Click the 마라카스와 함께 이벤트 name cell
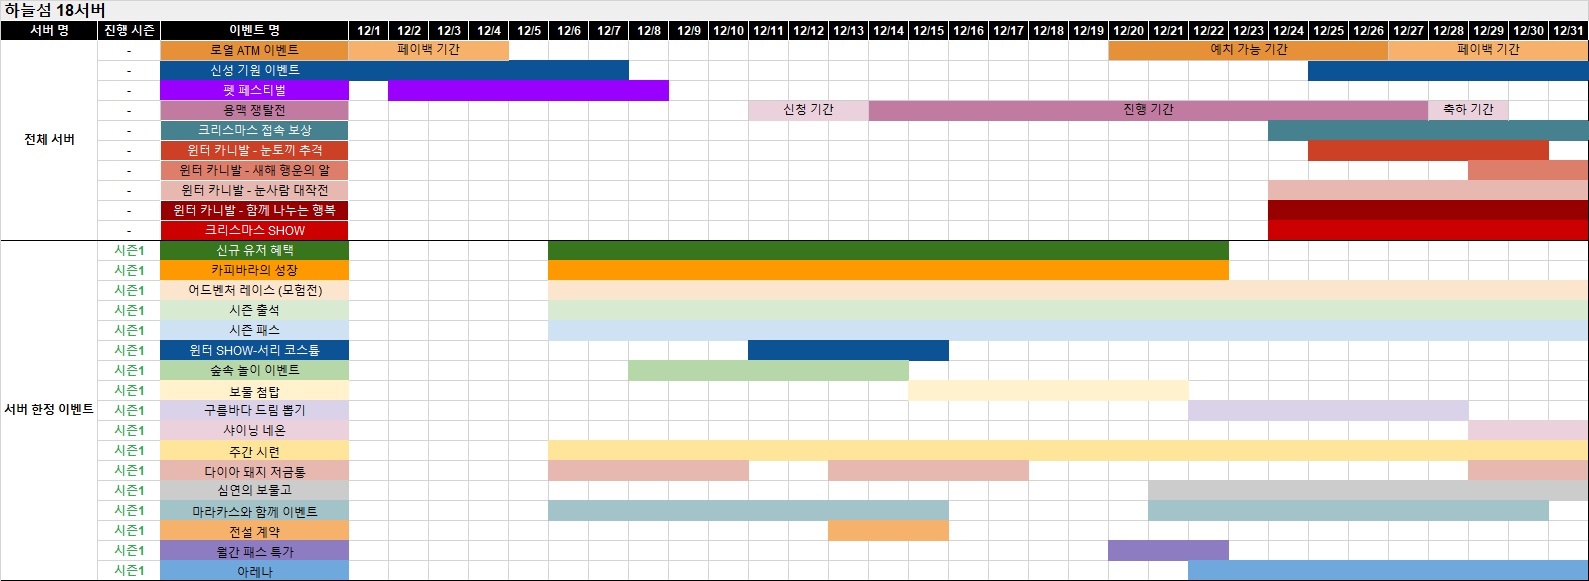Image resolution: width=1589 pixels, height=581 pixels. 254,511
